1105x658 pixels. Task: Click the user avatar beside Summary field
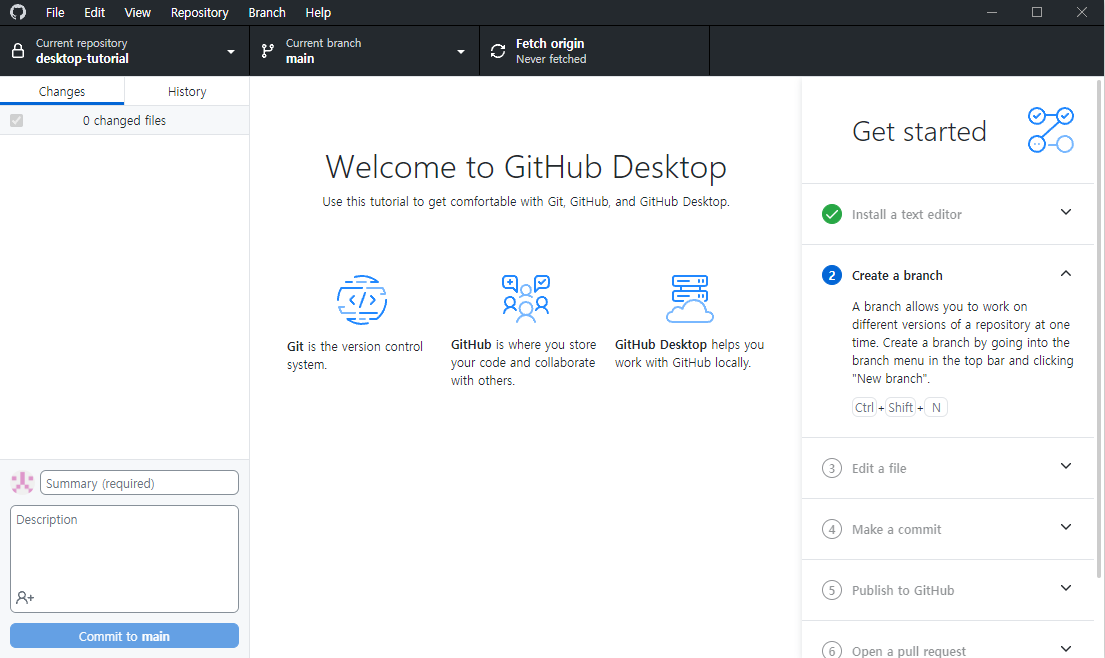(x=23, y=483)
